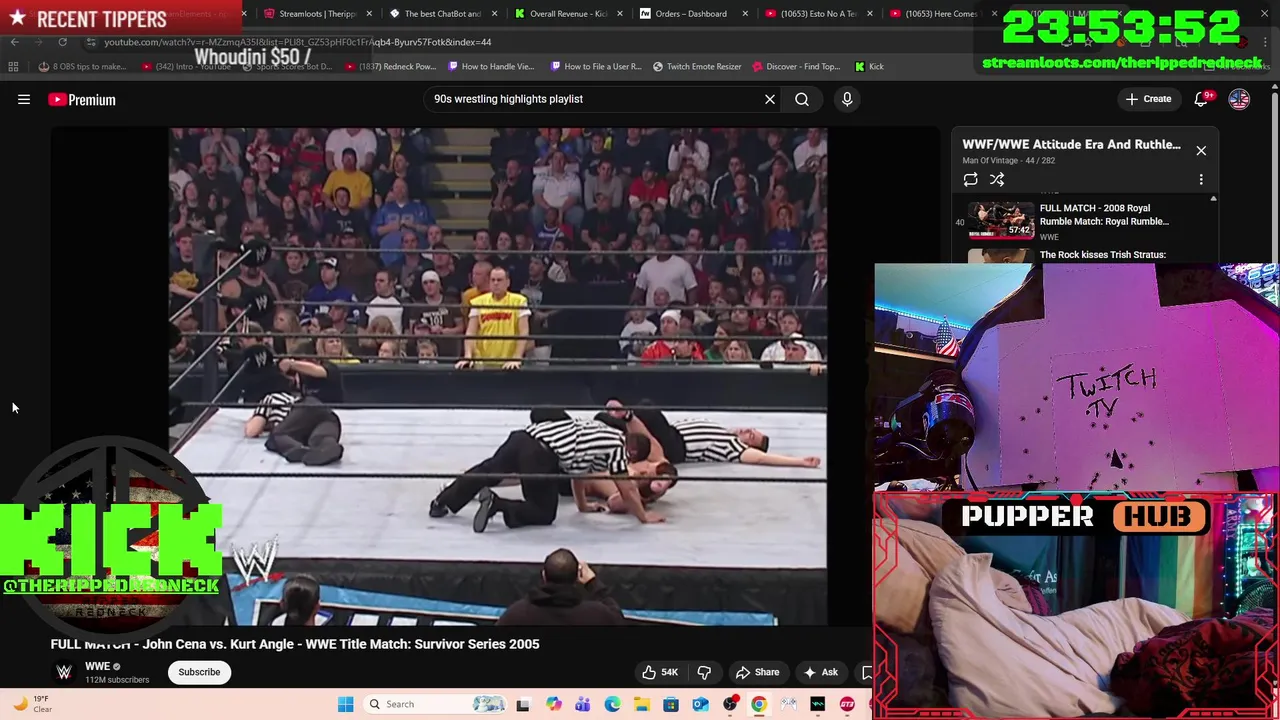The height and width of the screenshot is (720, 1280).
Task: Play or pause the wrestling video
Action: pos(497,376)
